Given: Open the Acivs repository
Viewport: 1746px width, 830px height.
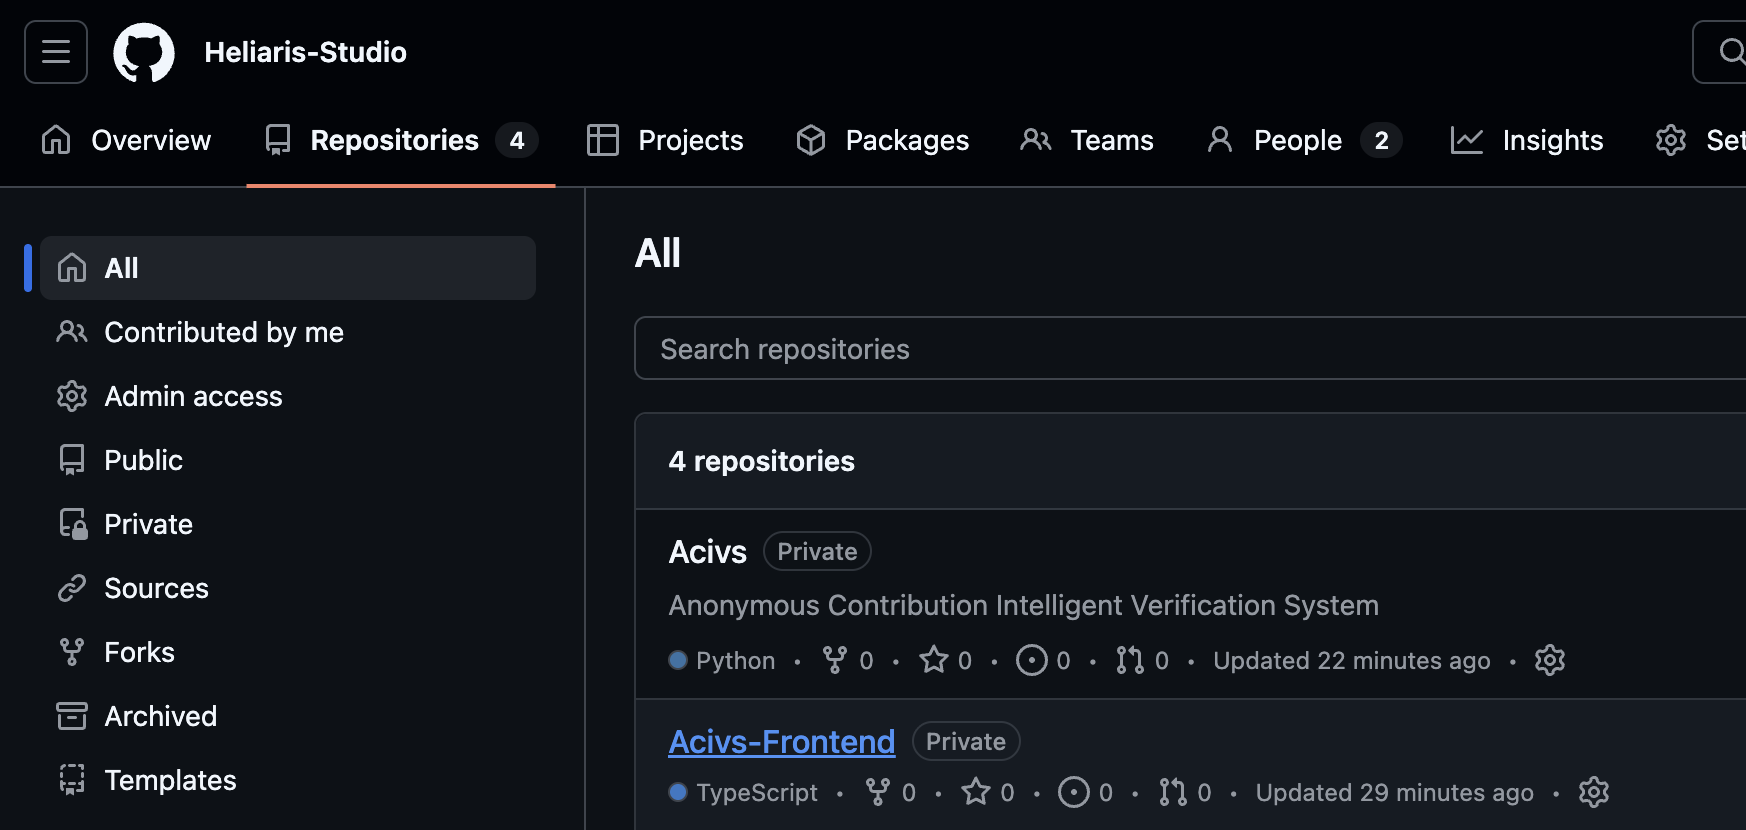Looking at the screenshot, I should (707, 552).
